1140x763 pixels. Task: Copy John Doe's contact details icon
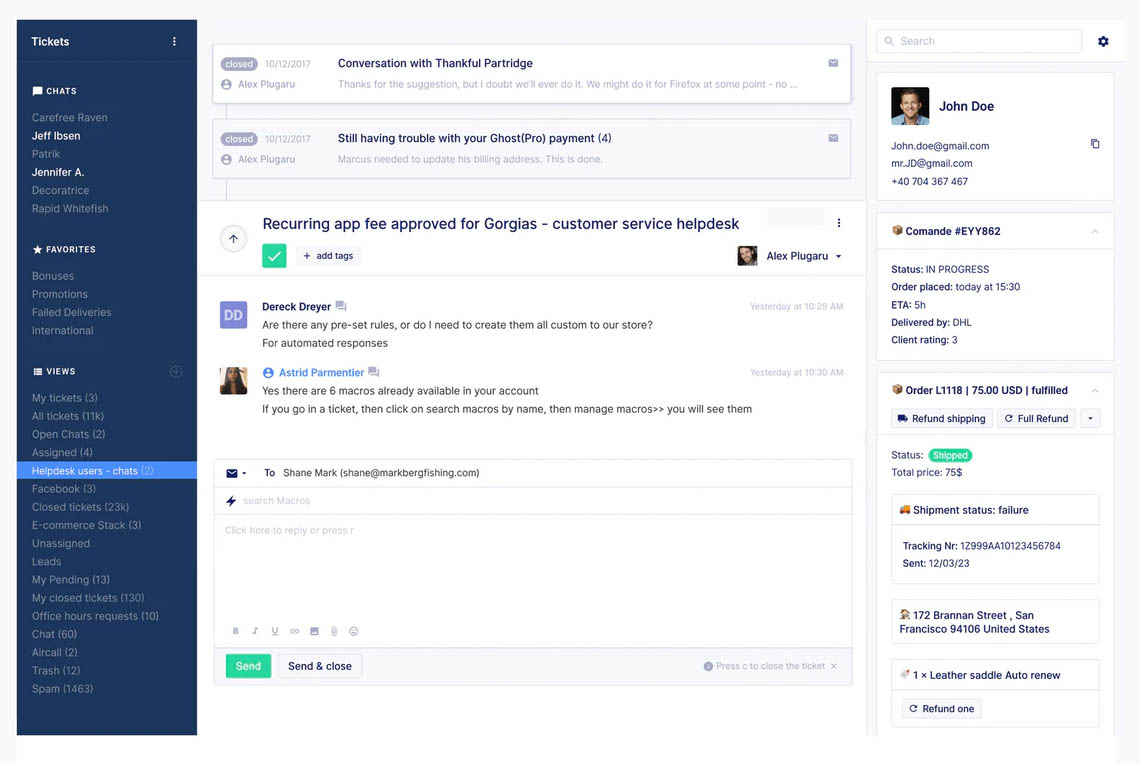(1096, 143)
